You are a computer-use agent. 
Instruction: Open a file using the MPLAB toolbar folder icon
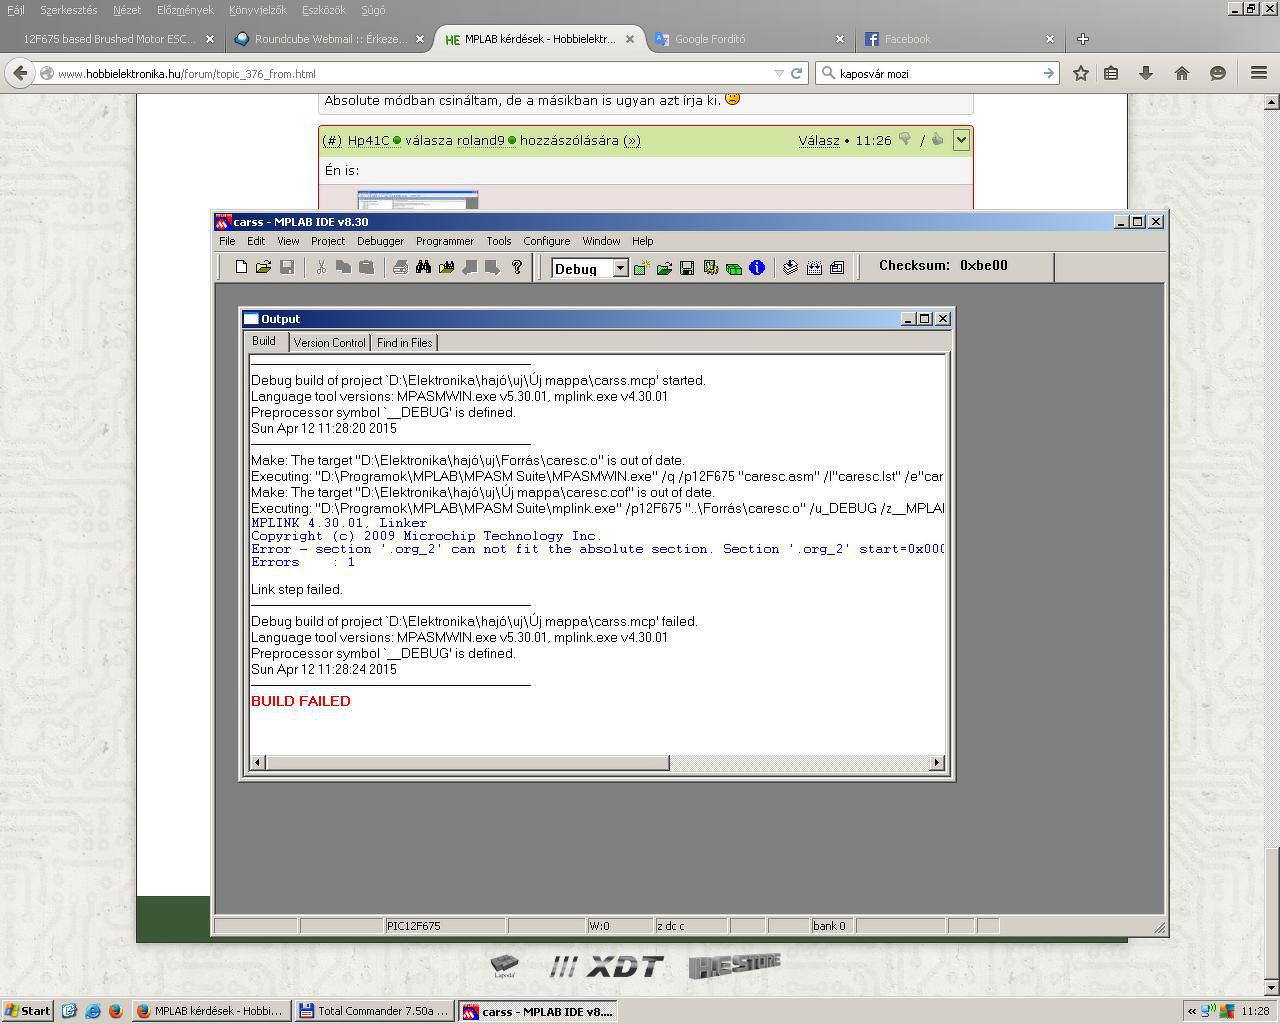(x=263, y=267)
